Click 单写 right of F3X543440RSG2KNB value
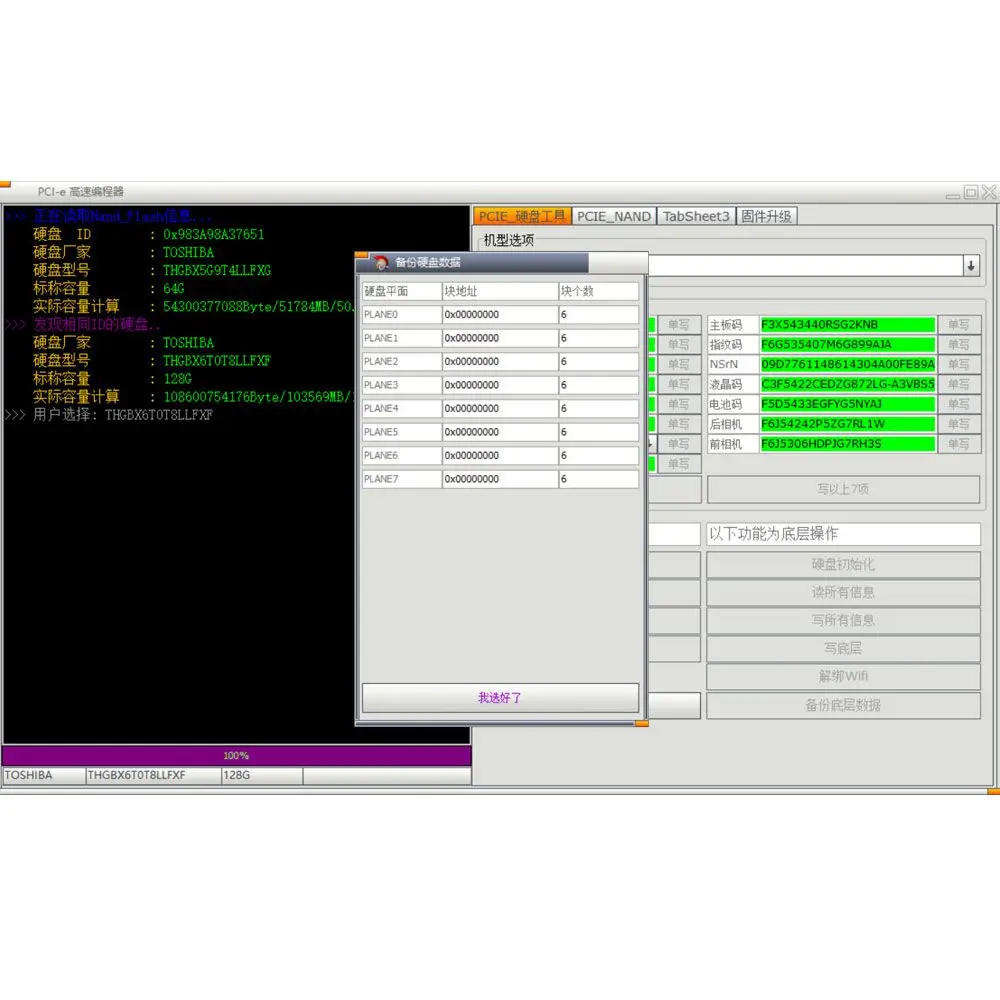1000x1000 pixels. pos(959,325)
